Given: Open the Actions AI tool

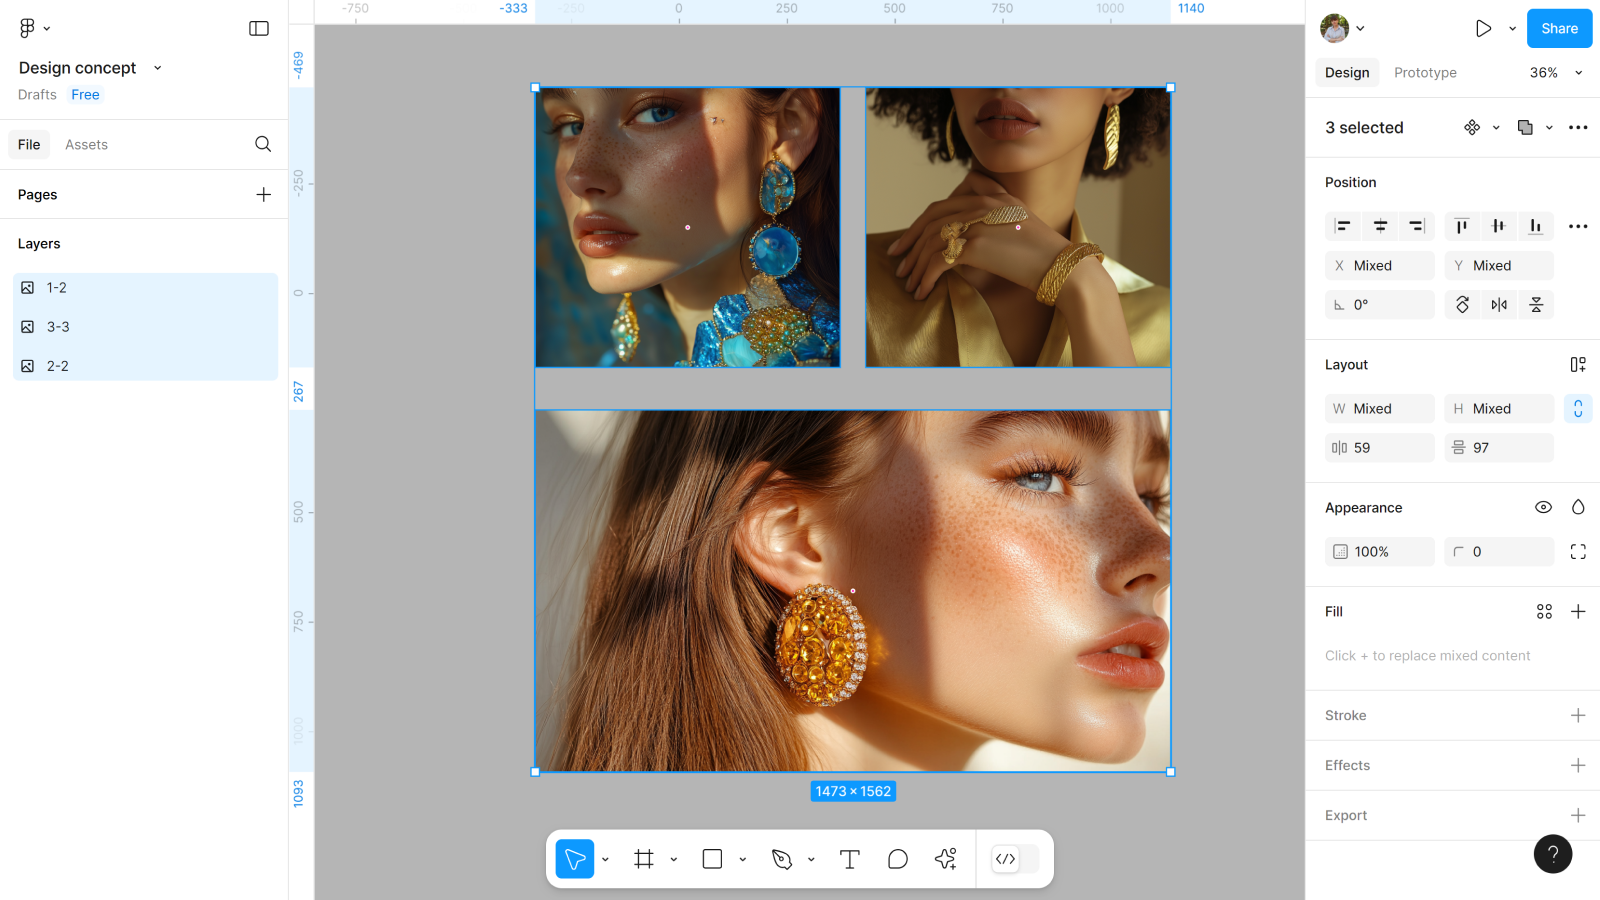Looking at the screenshot, I should click(x=945, y=859).
